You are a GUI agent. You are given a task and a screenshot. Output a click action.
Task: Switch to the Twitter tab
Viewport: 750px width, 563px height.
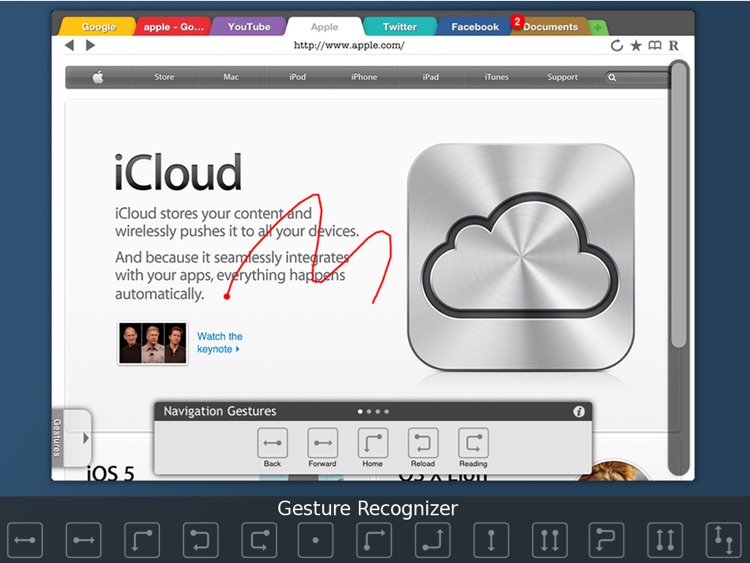(x=399, y=27)
